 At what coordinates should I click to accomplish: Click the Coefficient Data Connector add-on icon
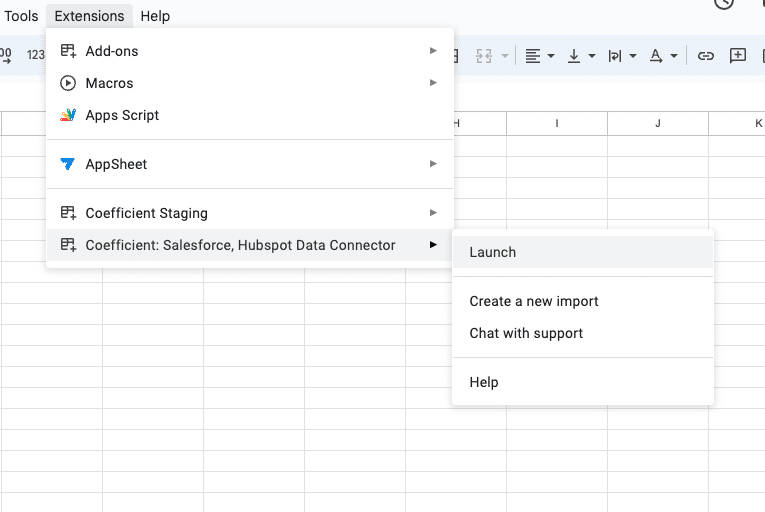pos(68,245)
